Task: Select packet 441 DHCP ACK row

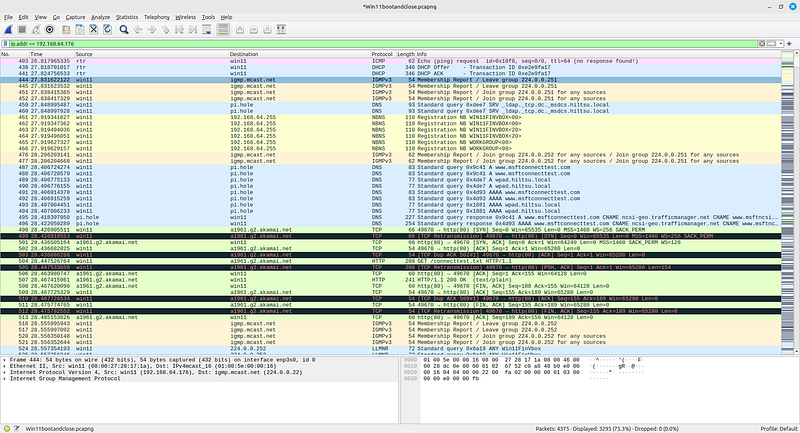Action: [x=390, y=73]
